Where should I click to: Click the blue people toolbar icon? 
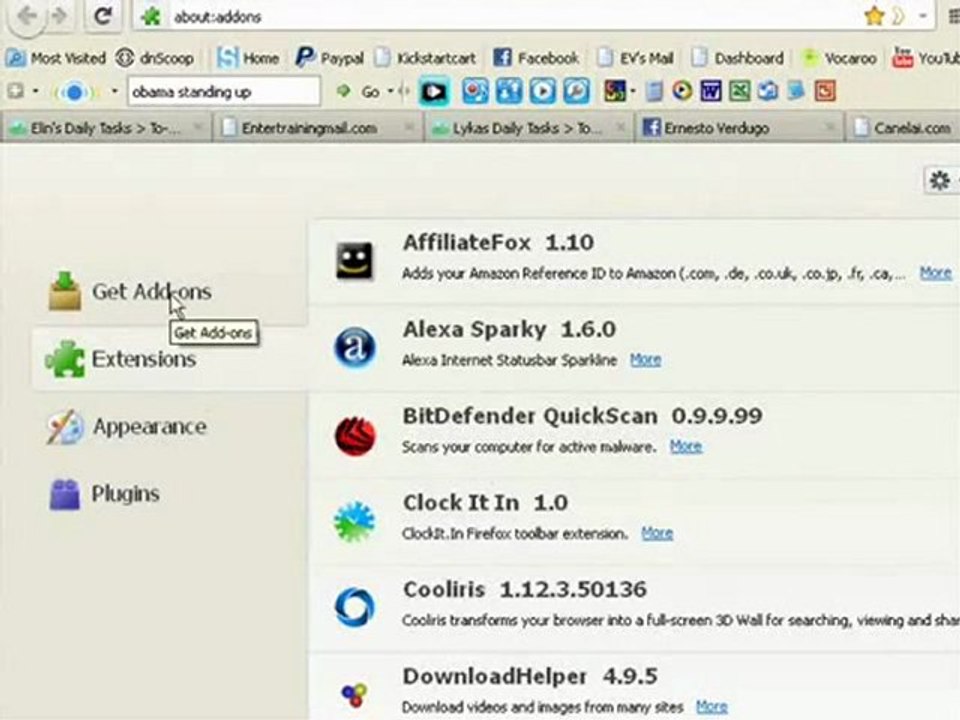coord(509,92)
